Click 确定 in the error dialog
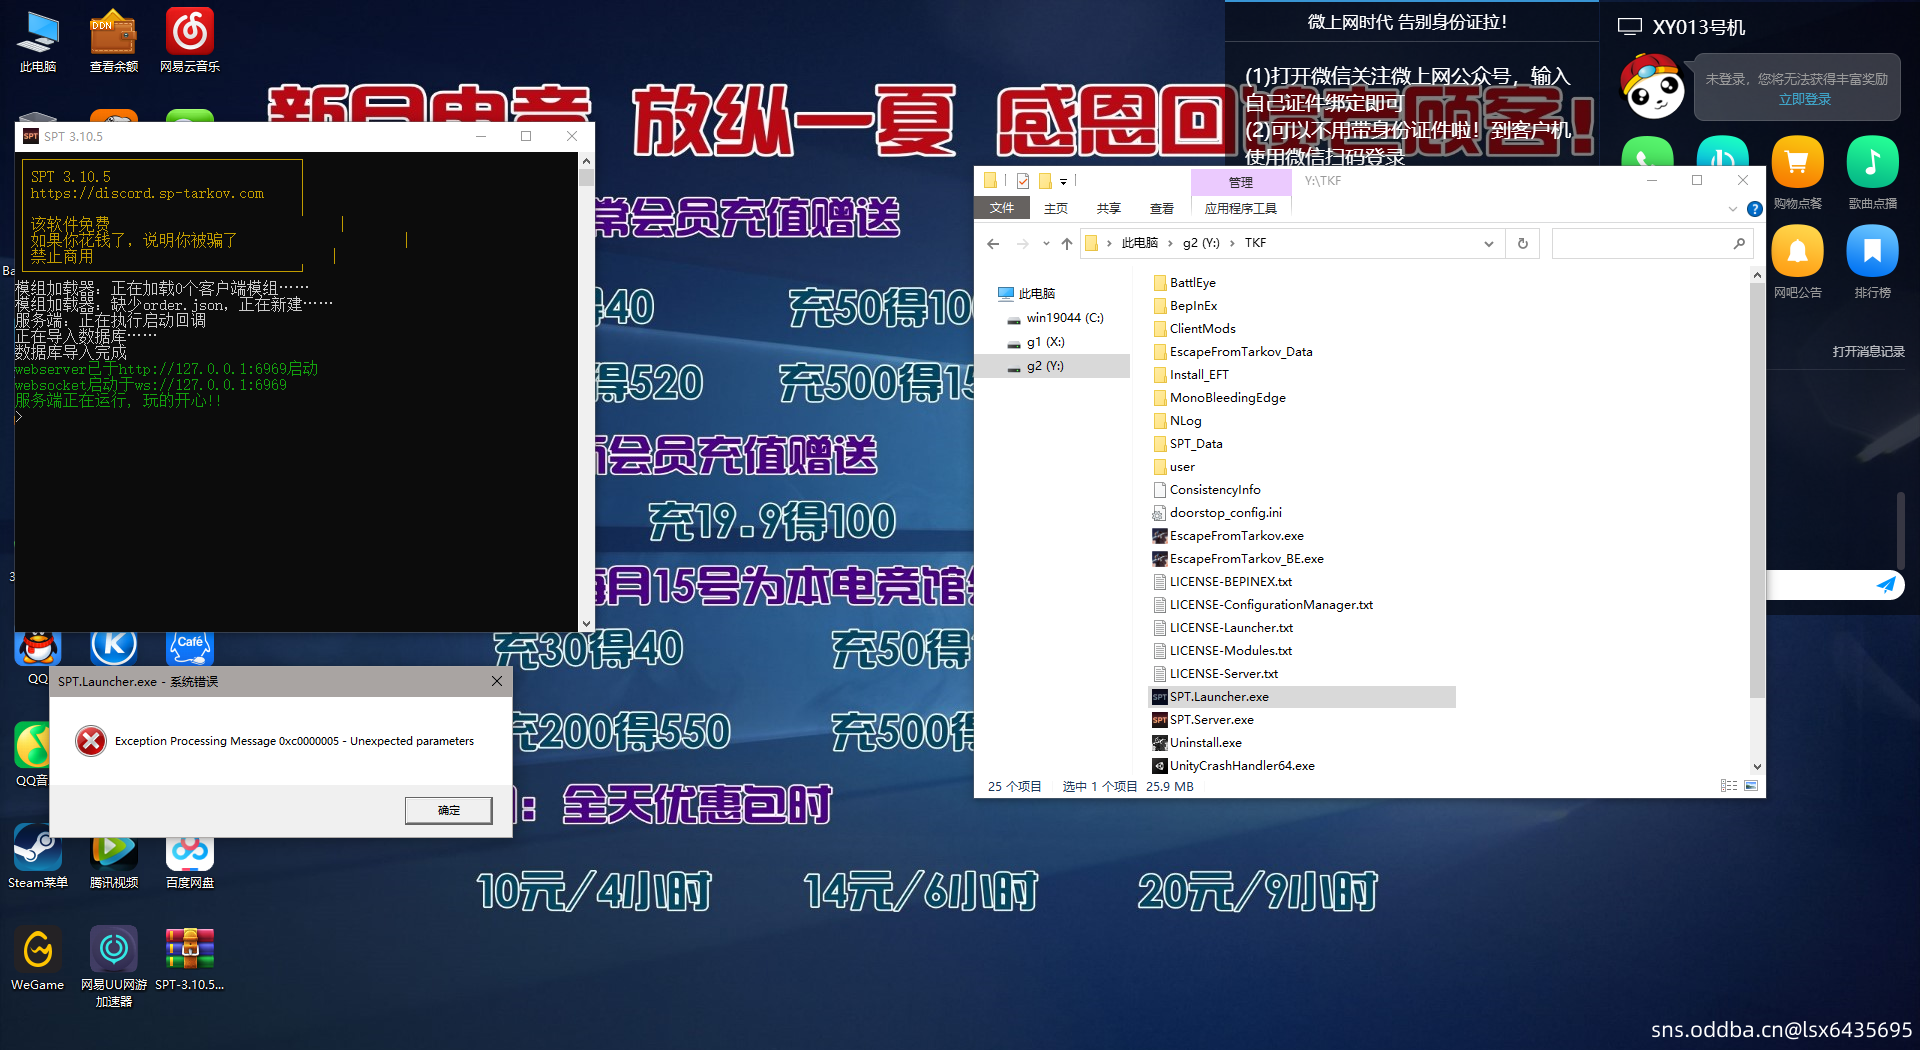Screen dimensions: 1920x1050 449,810
